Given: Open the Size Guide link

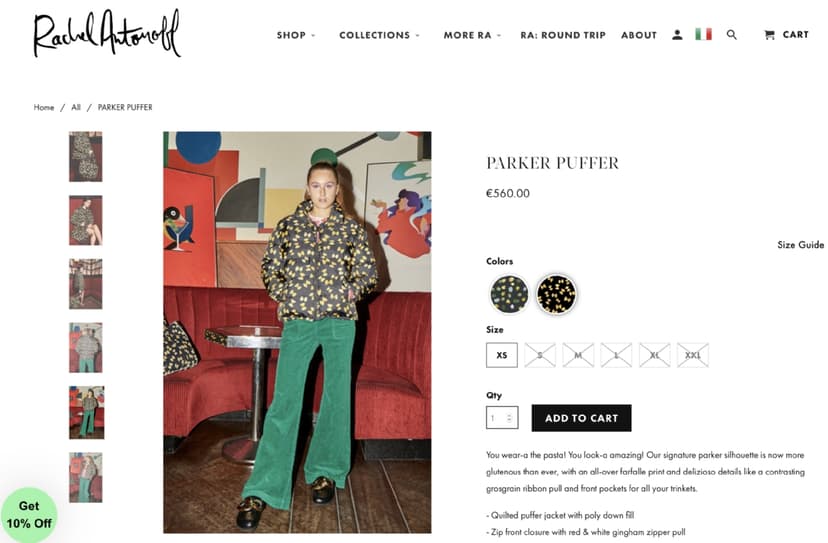Looking at the screenshot, I should coord(801,245).
